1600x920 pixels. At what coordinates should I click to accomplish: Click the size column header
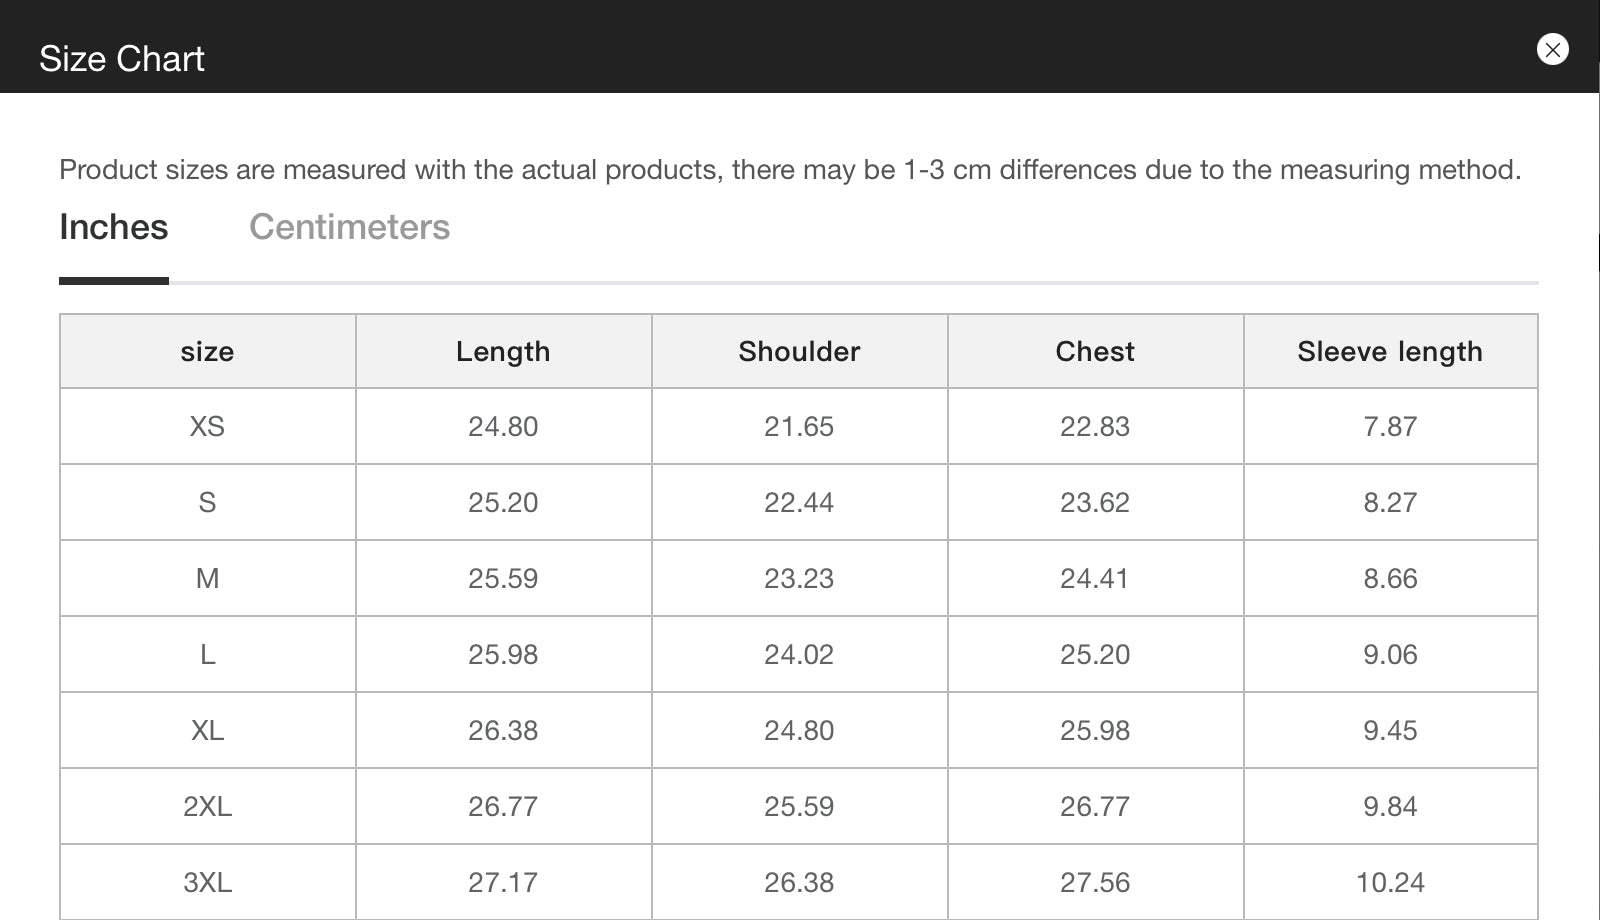coord(207,352)
